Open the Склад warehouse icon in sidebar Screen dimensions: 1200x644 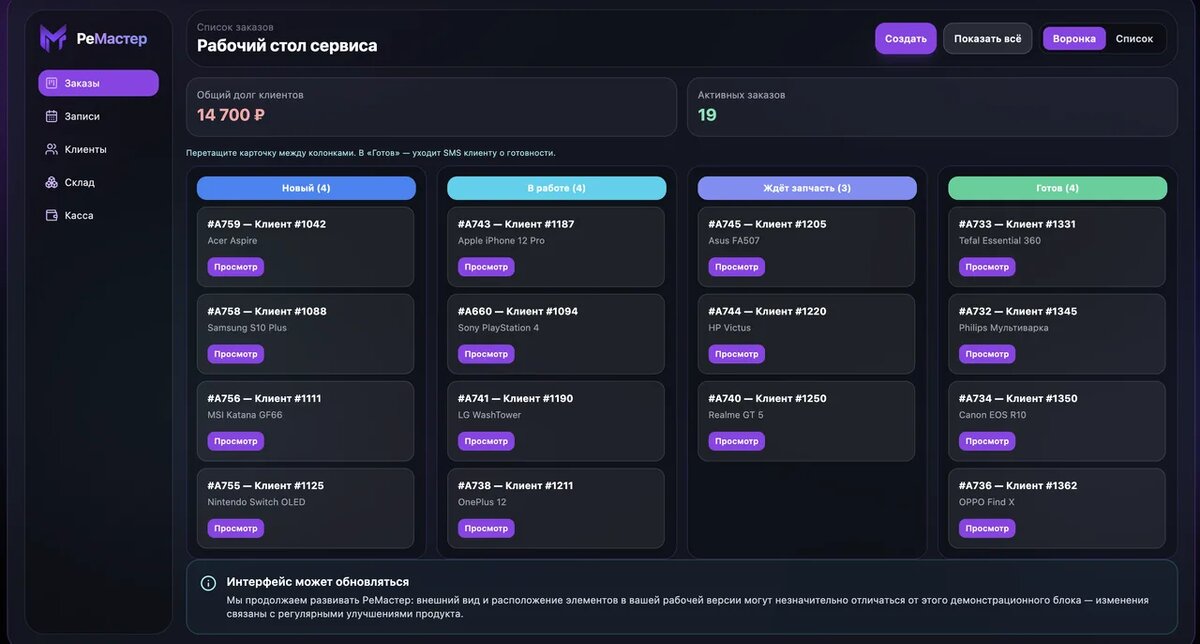(52, 182)
